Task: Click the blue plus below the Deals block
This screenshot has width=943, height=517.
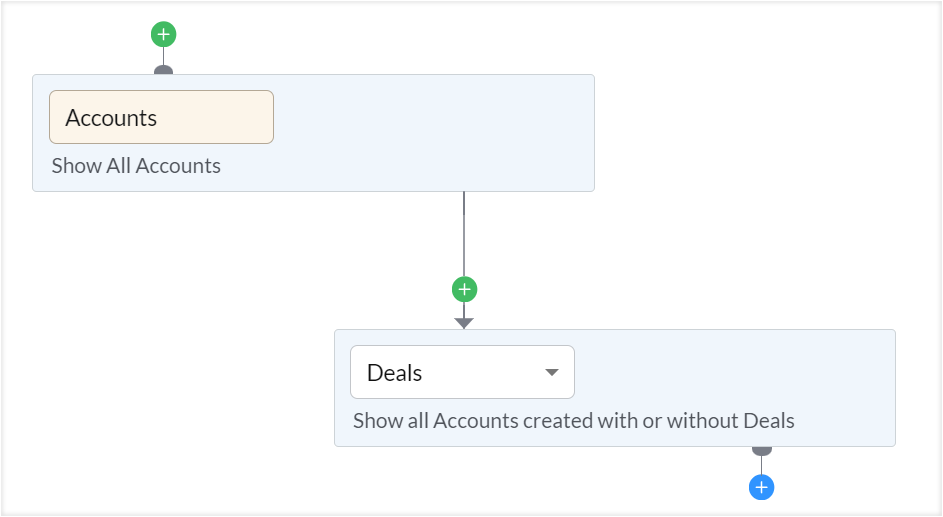Action: point(761,487)
